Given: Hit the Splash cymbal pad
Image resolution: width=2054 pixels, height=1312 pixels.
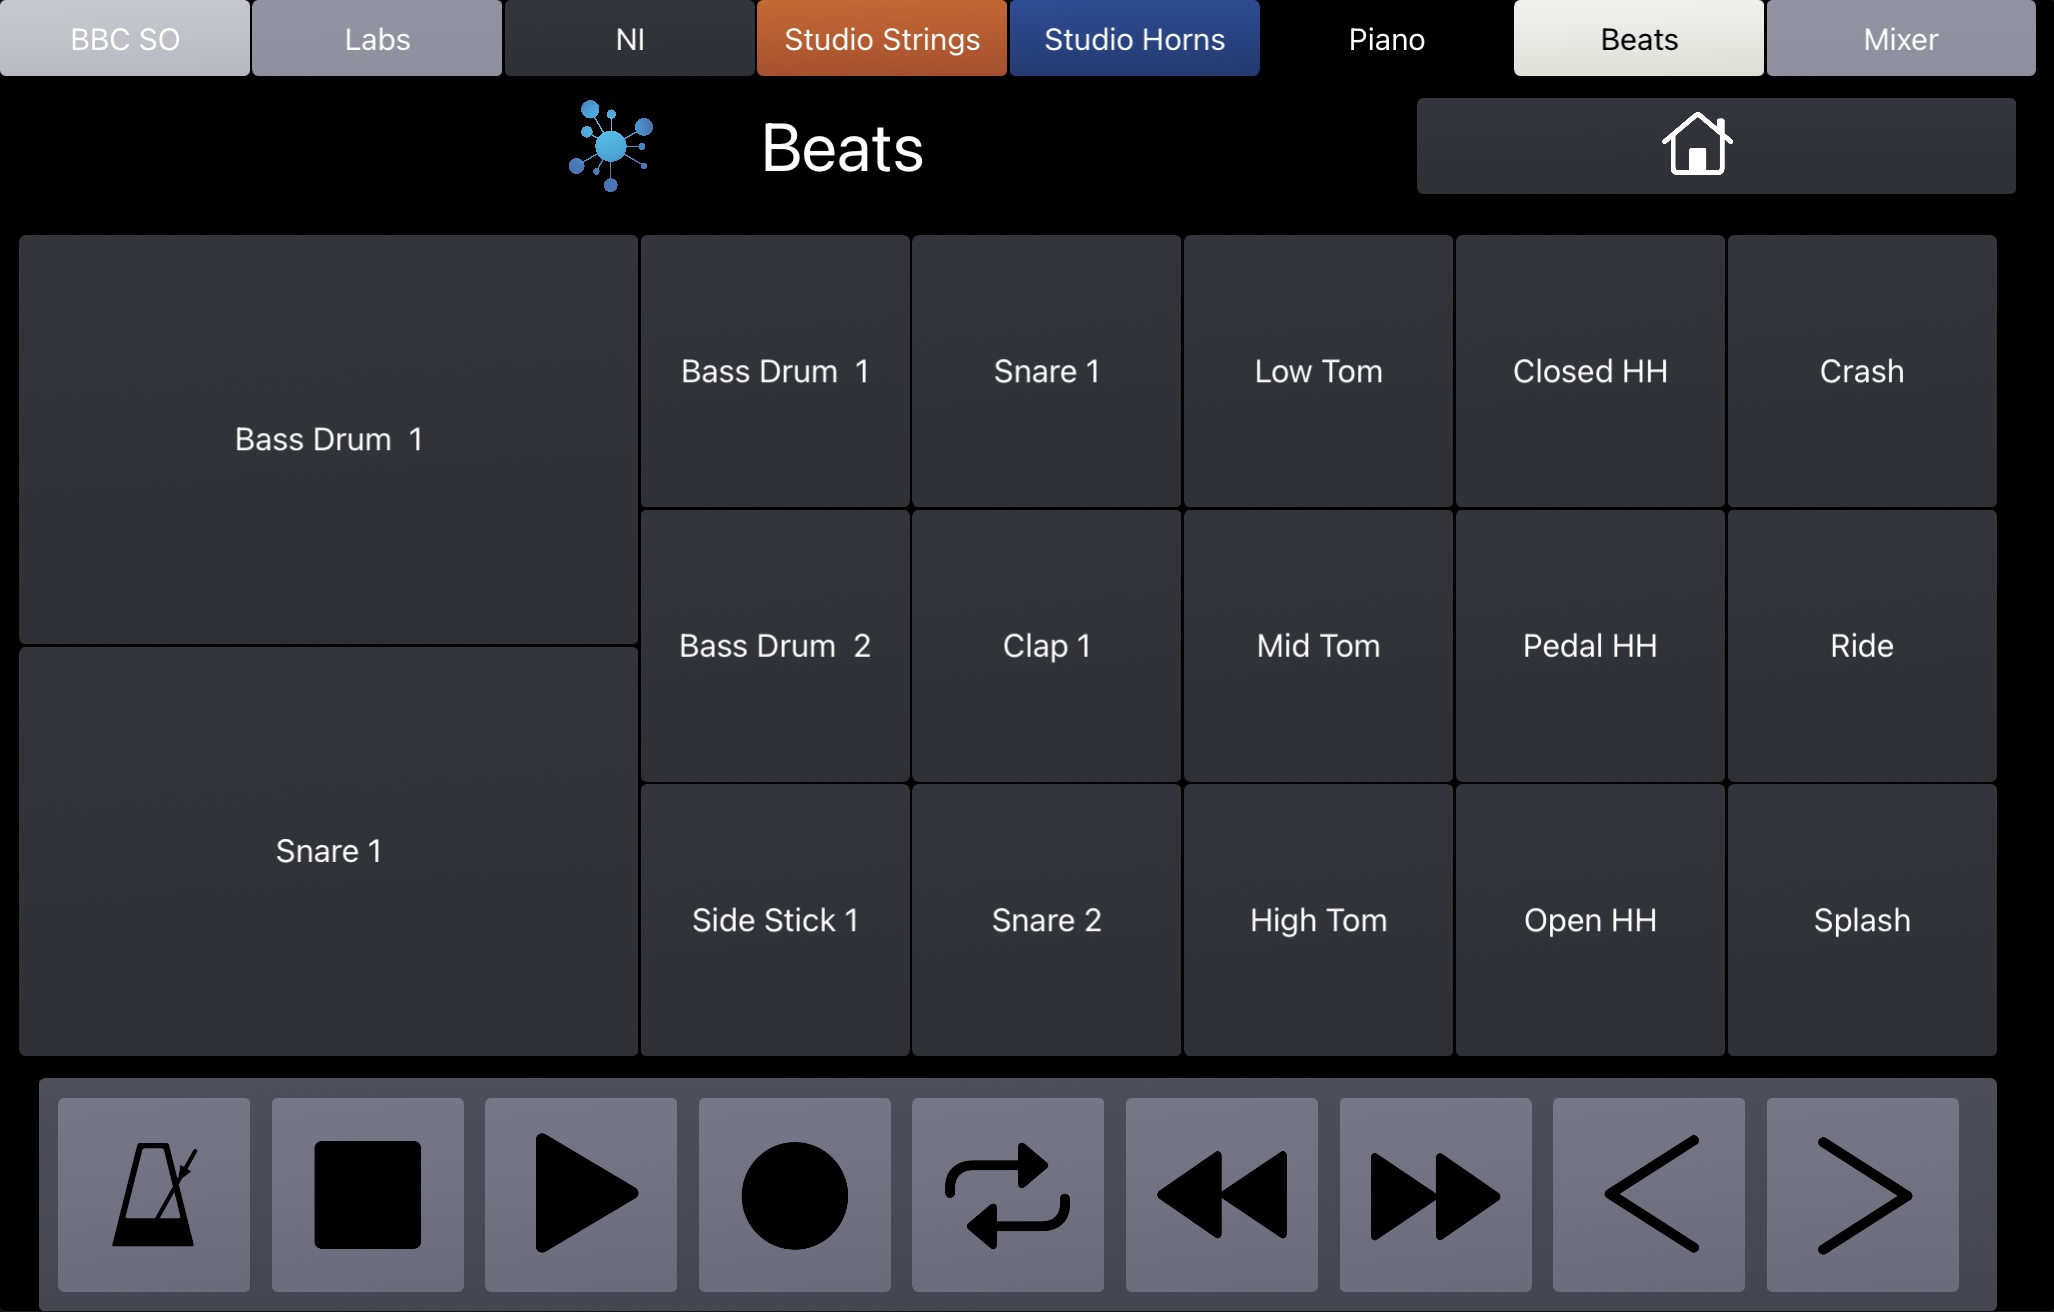Looking at the screenshot, I should pos(1862,920).
